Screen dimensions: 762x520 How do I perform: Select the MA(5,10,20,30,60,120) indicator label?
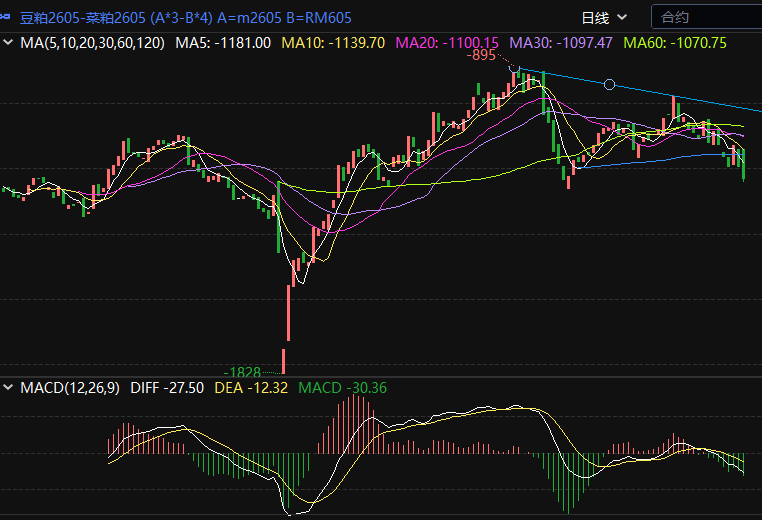[x=92, y=43]
